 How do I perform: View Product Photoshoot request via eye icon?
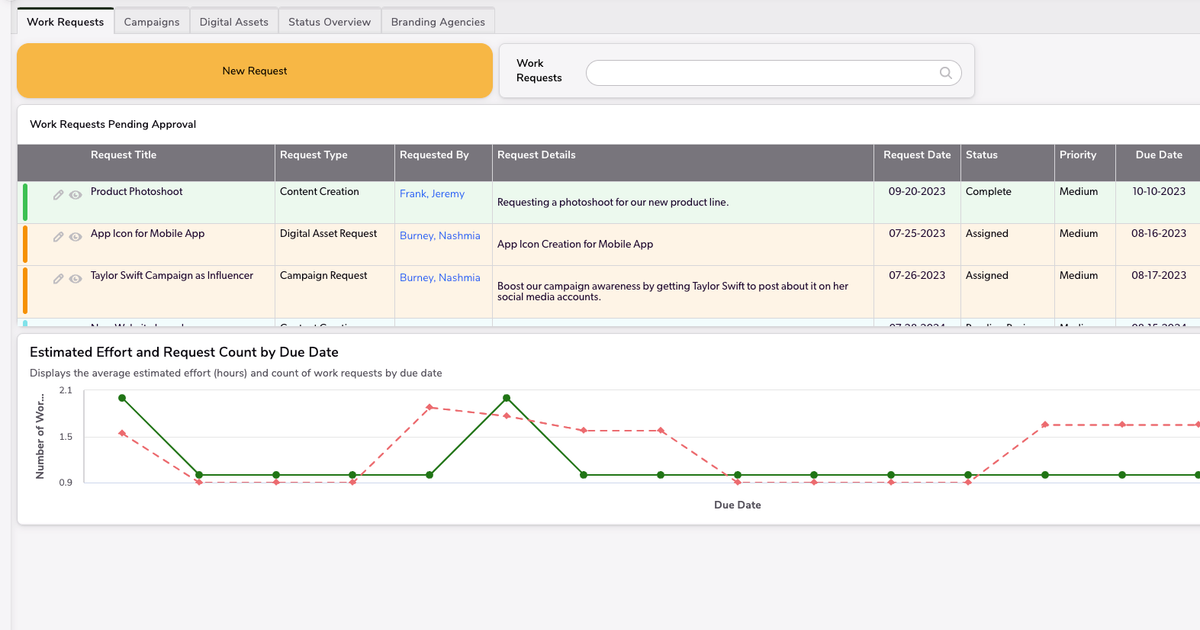[x=75, y=195]
